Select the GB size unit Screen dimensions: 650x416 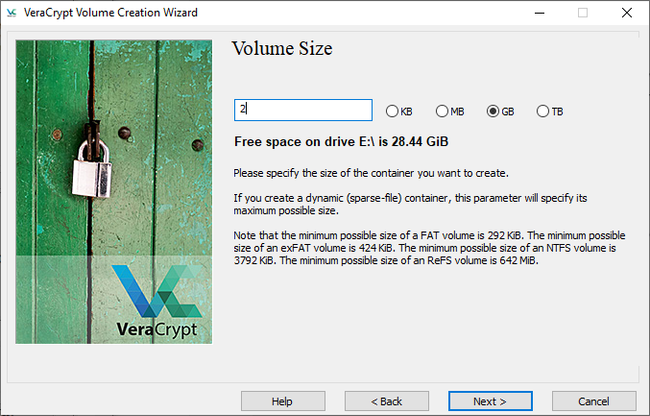click(500, 111)
